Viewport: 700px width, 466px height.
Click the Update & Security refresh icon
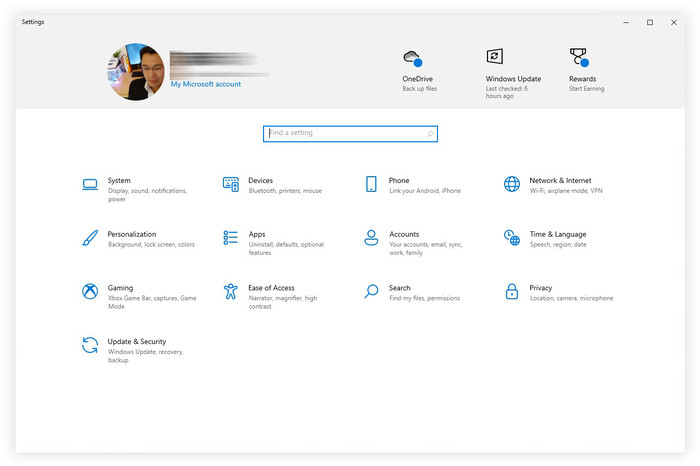90,346
